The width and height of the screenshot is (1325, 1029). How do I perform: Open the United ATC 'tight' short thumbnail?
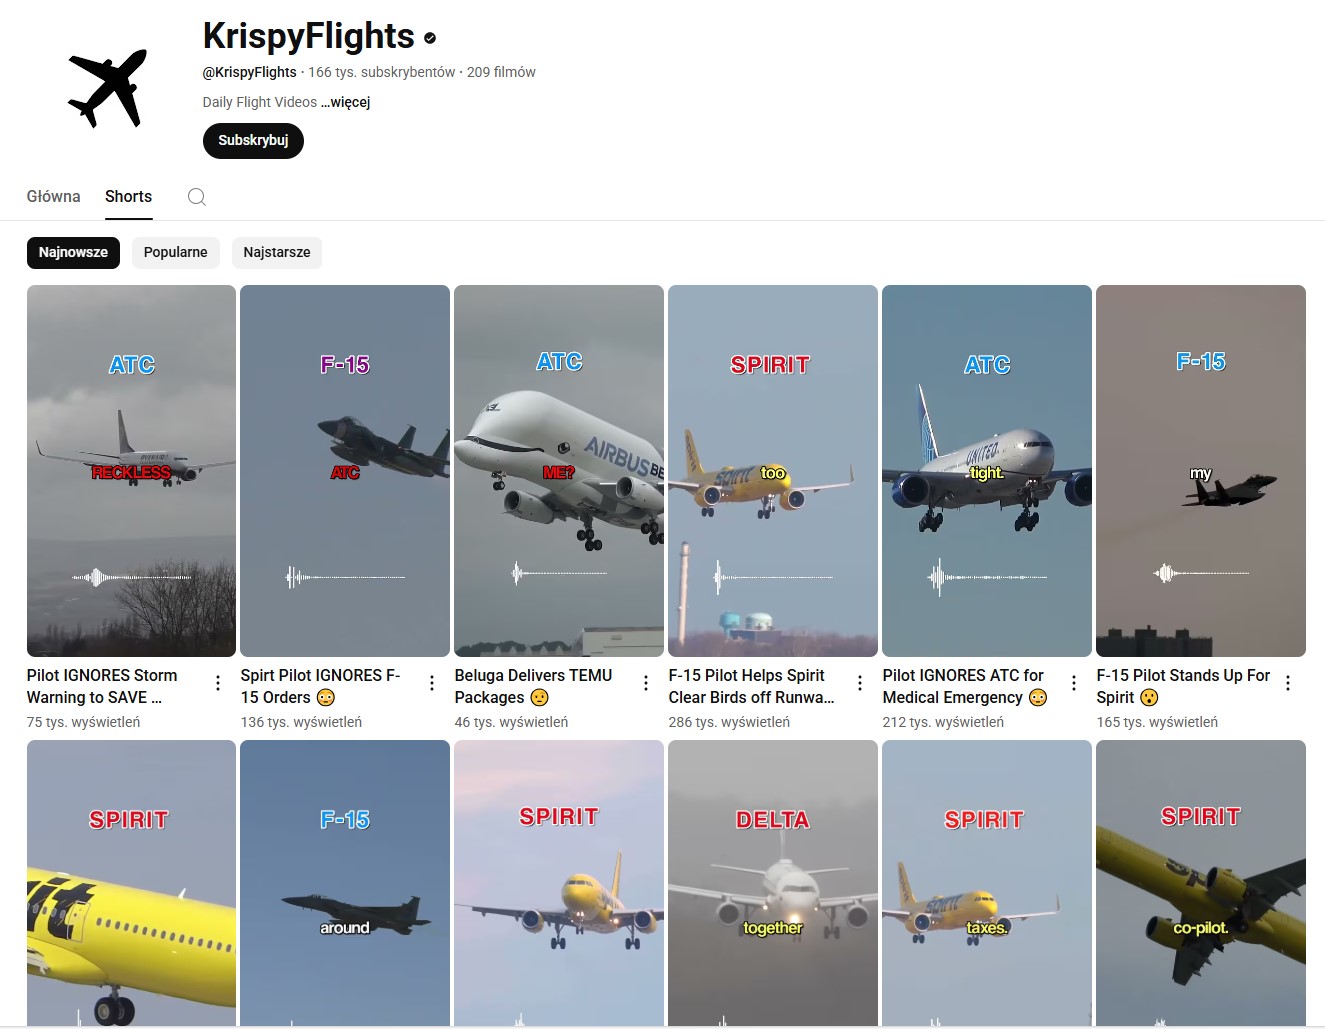[987, 471]
